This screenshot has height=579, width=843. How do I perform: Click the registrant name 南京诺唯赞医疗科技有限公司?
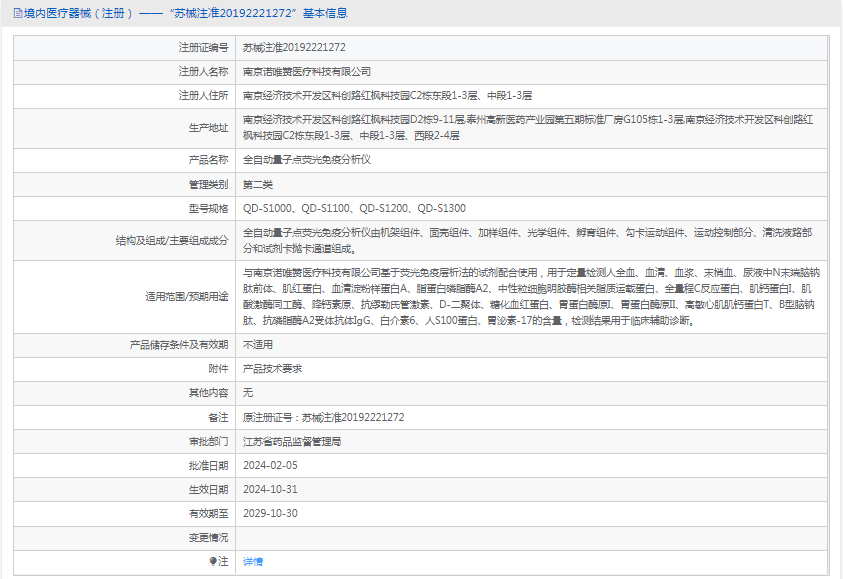pos(307,72)
